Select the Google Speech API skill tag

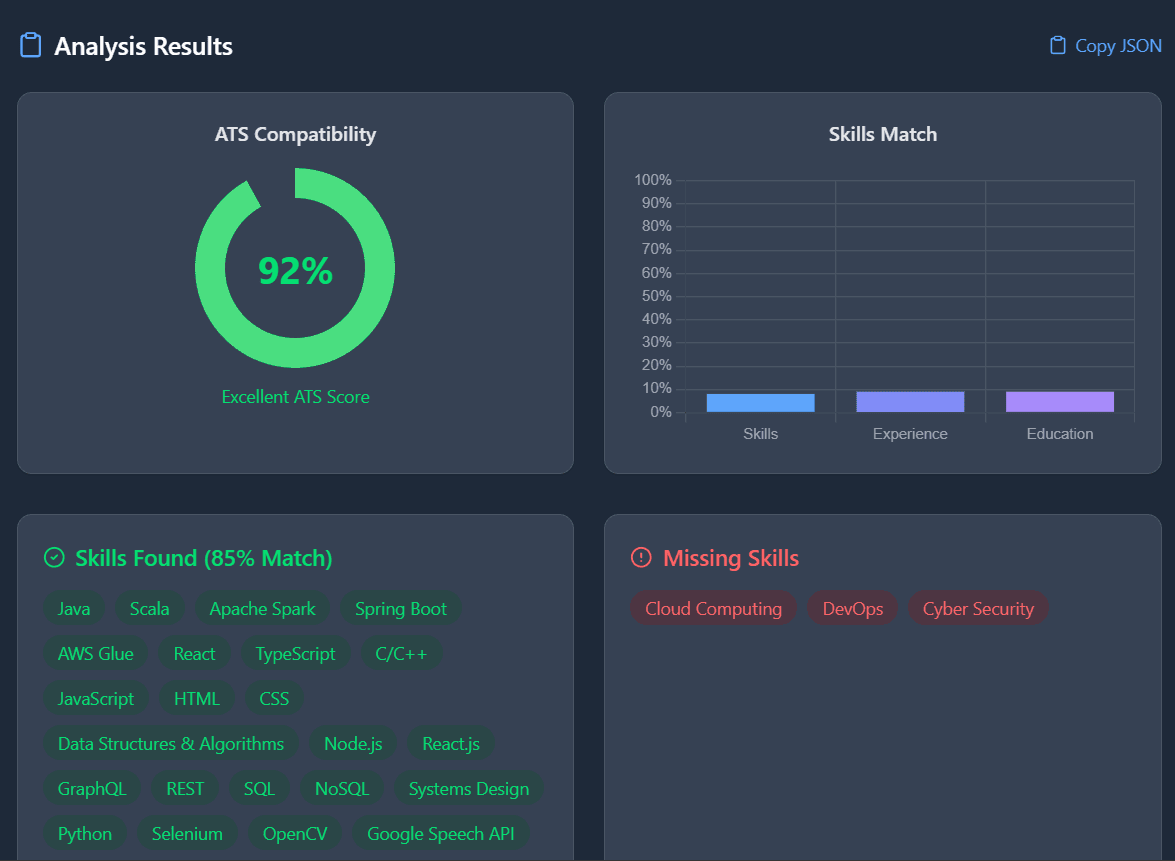coord(441,833)
